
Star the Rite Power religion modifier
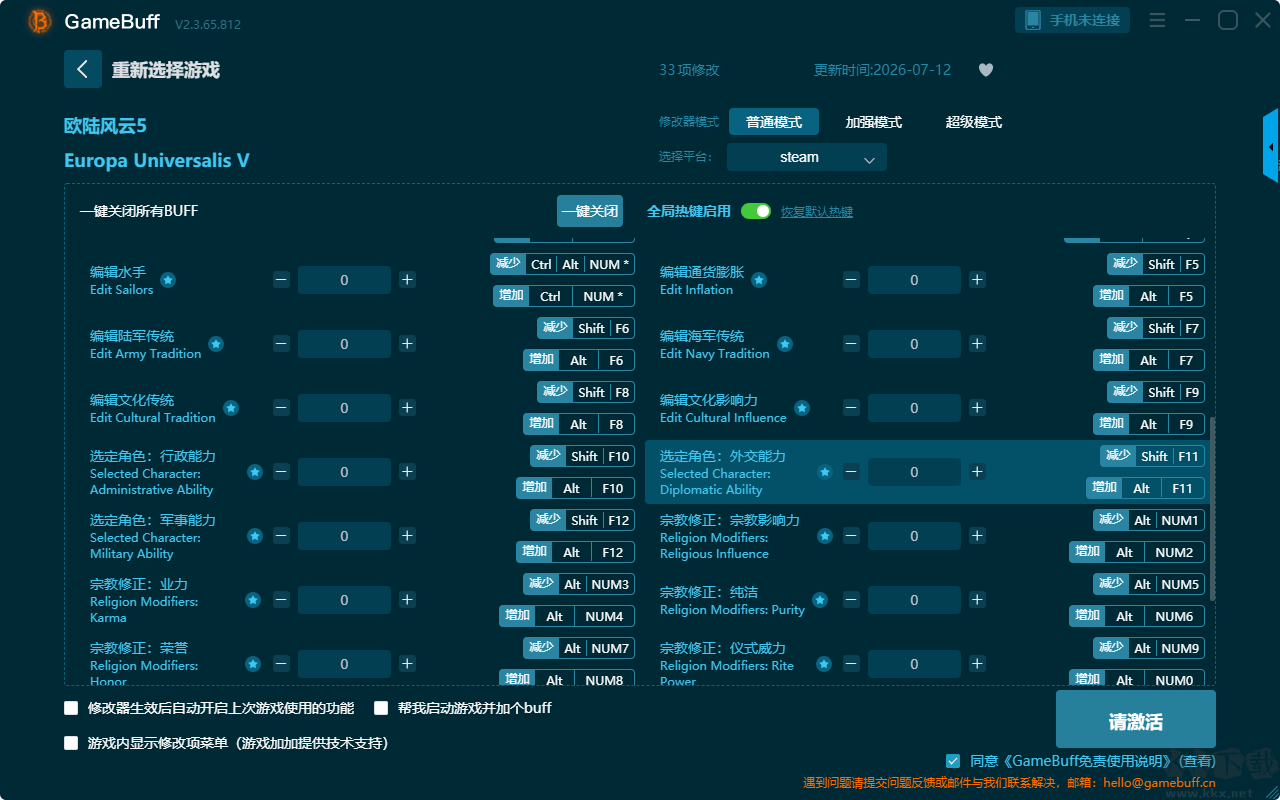click(x=824, y=664)
